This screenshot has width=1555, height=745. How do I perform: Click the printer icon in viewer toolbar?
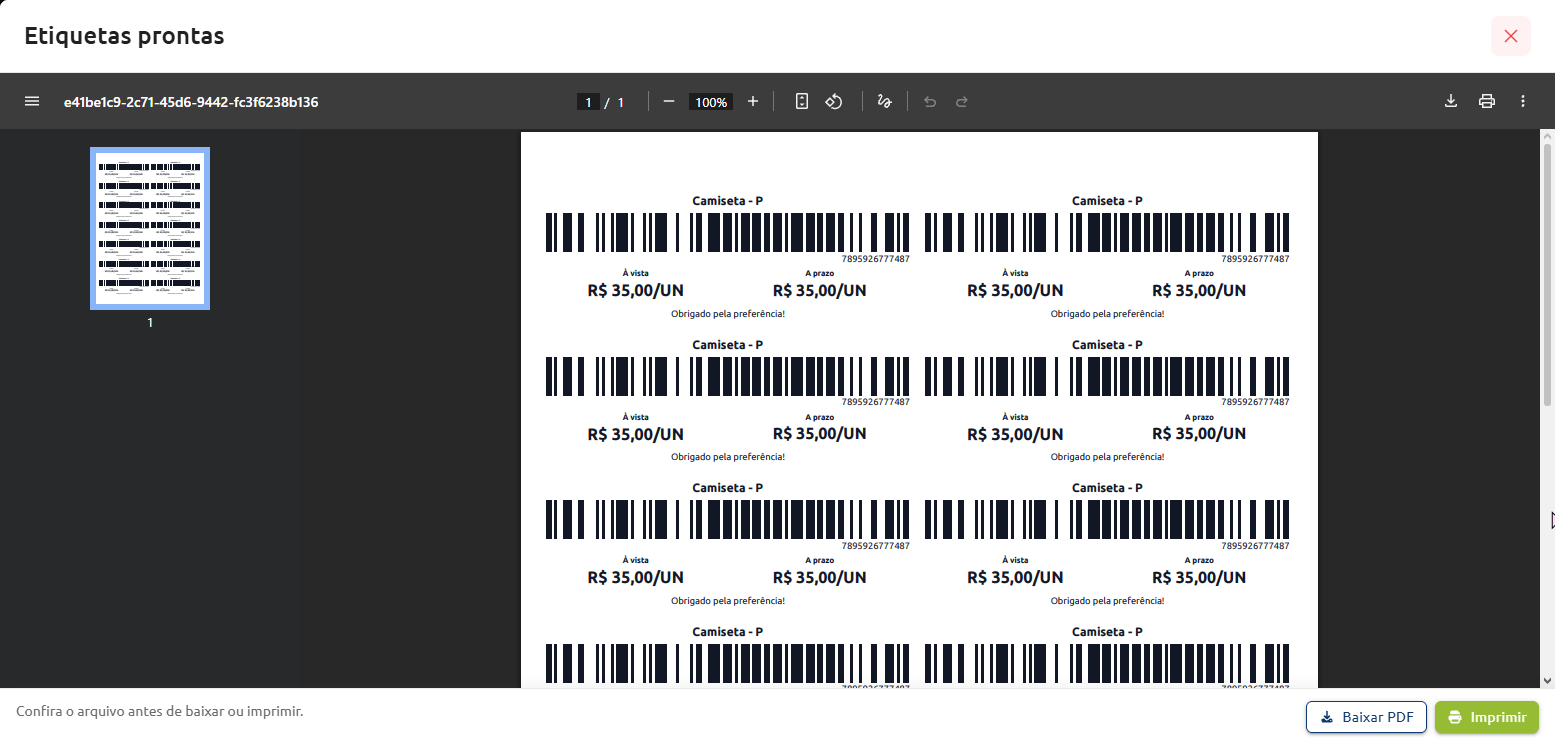click(x=1487, y=101)
